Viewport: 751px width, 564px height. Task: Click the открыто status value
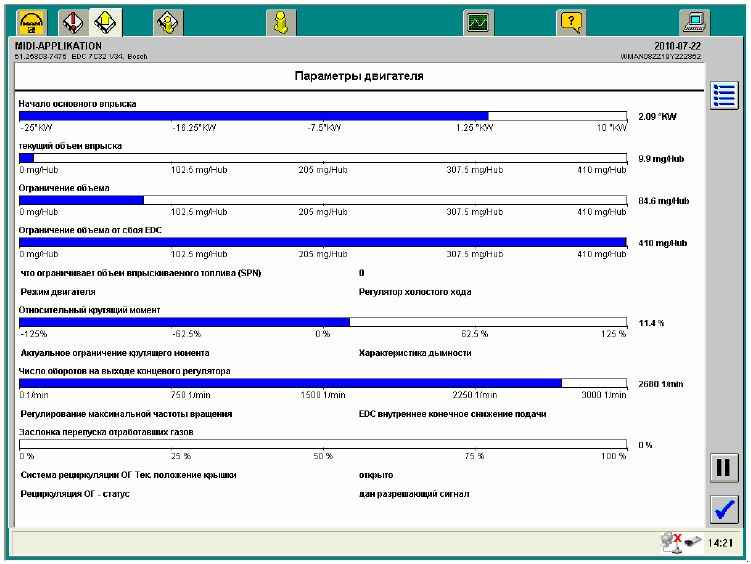pos(376,475)
